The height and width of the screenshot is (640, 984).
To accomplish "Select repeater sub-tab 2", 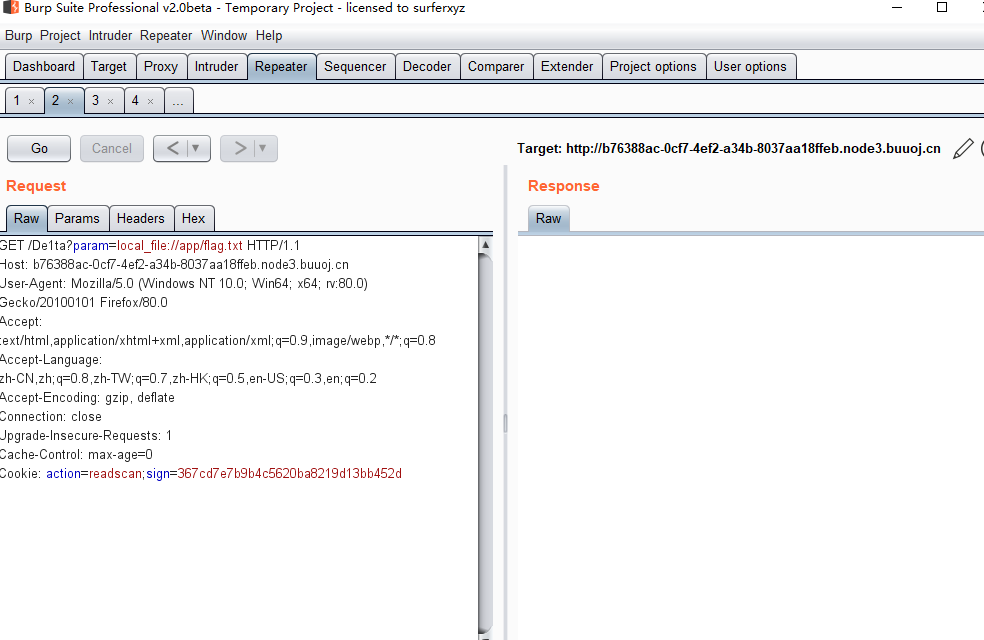I will [56, 100].
